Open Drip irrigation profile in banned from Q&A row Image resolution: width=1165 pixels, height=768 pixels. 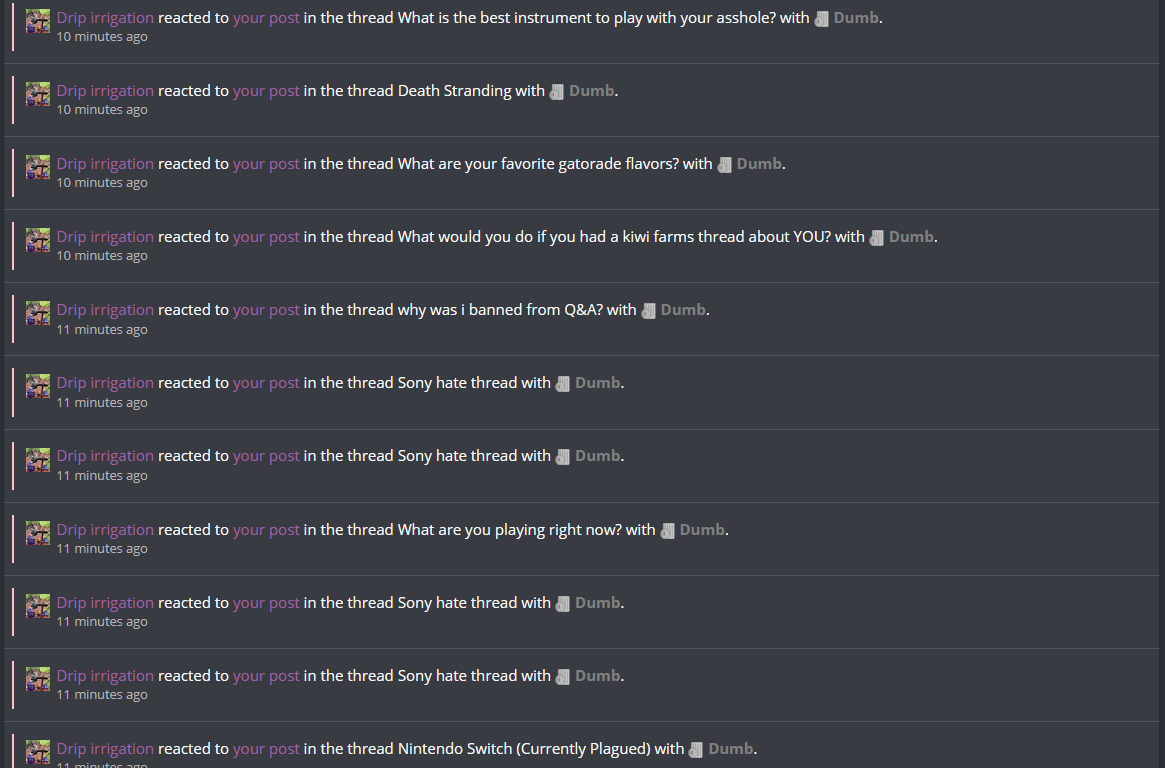point(105,310)
